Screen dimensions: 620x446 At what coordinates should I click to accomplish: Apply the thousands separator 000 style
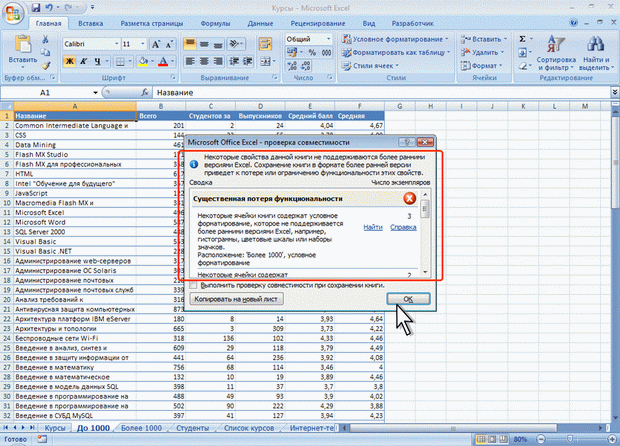(326, 52)
